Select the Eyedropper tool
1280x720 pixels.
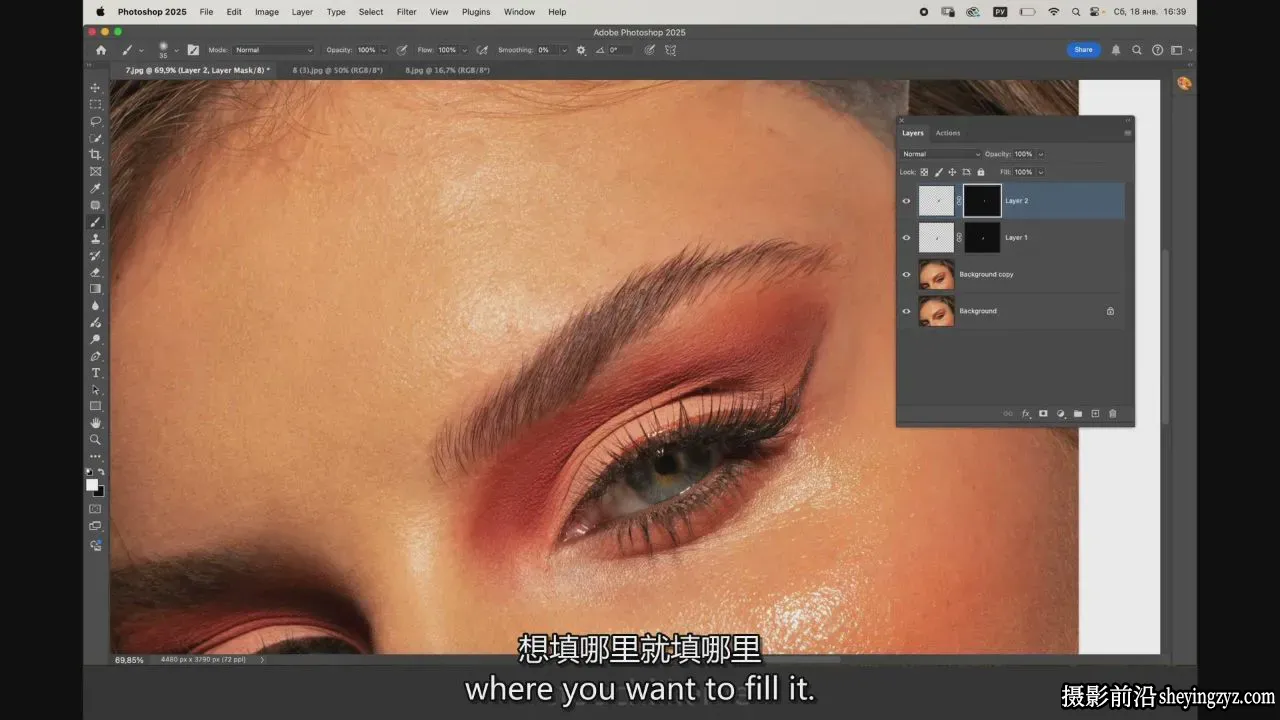(x=96, y=188)
